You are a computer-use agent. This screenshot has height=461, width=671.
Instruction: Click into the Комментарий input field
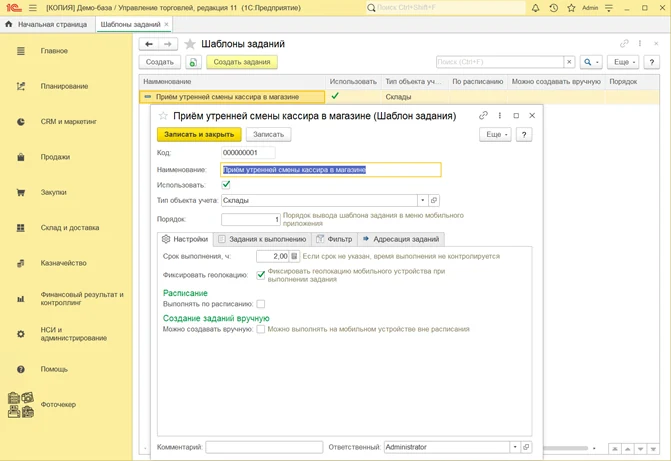[x=264, y=447]
